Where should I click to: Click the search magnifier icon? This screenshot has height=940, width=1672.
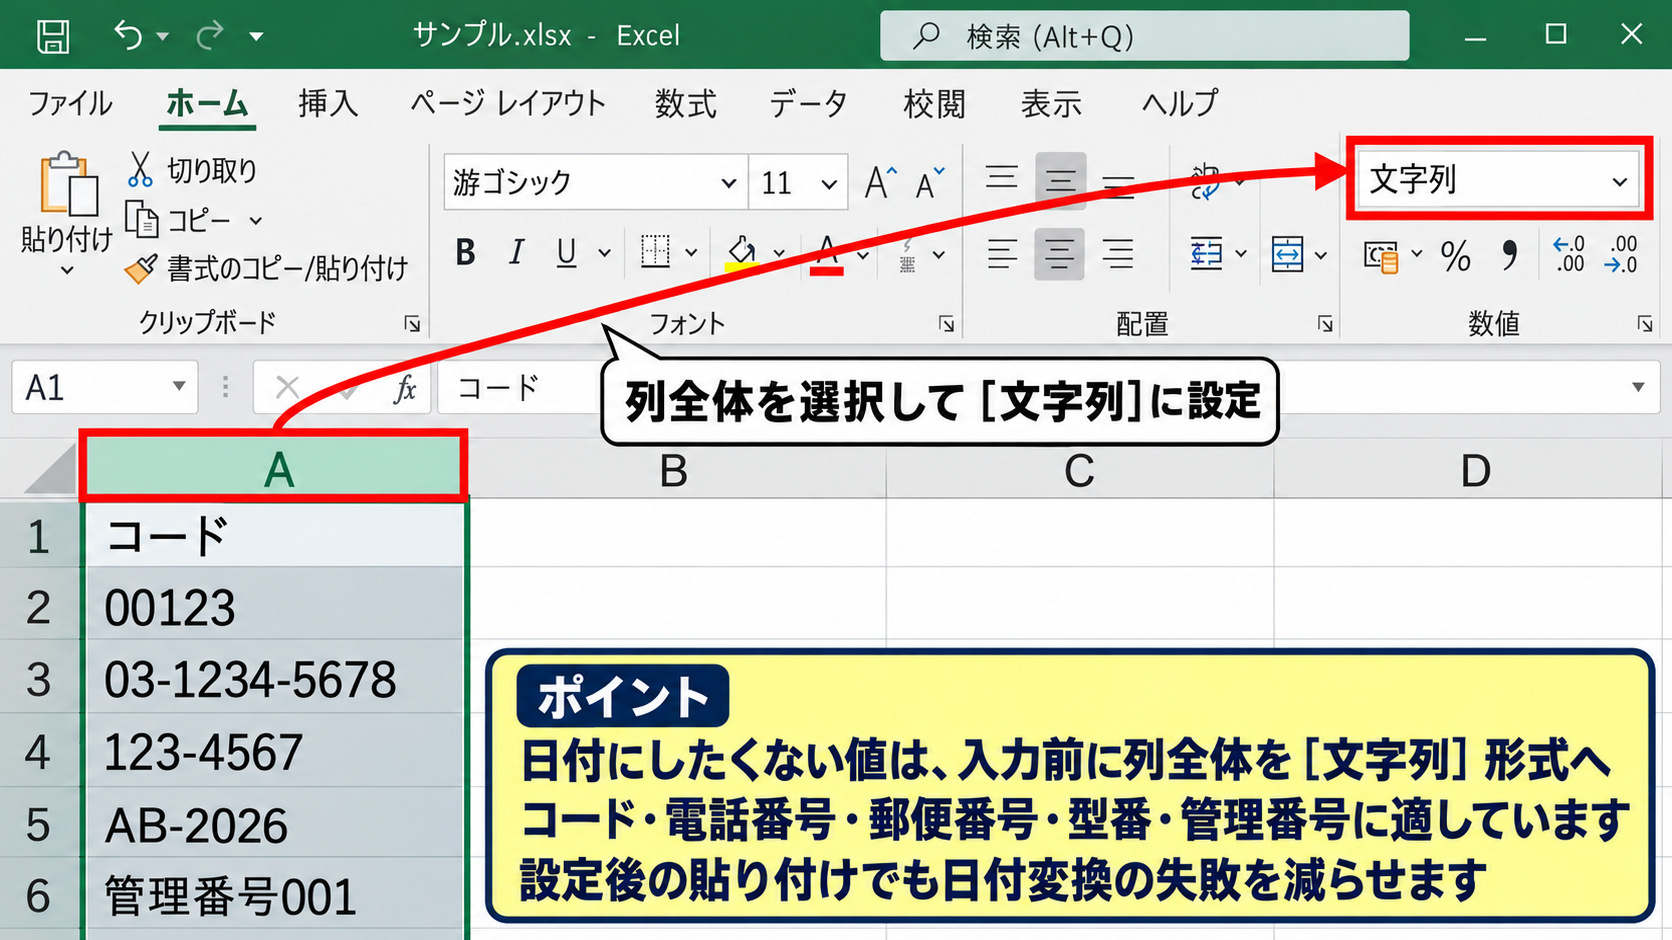[x=926, y=36]
